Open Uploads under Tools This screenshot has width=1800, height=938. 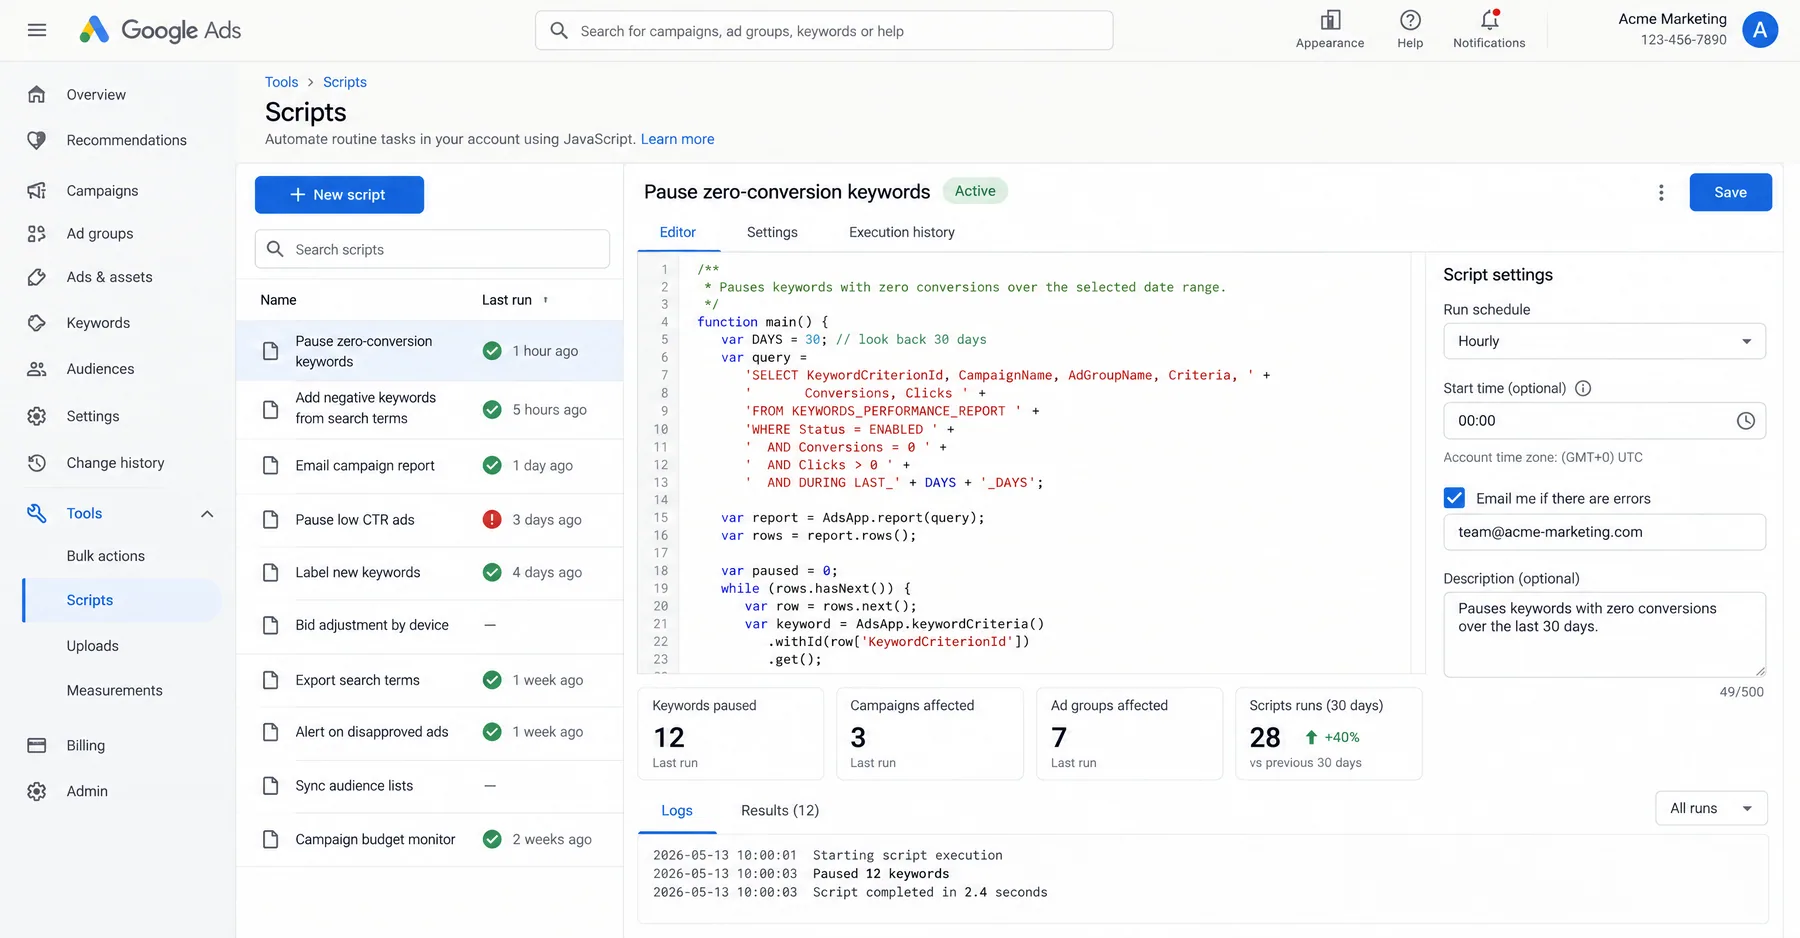[93, 646]
